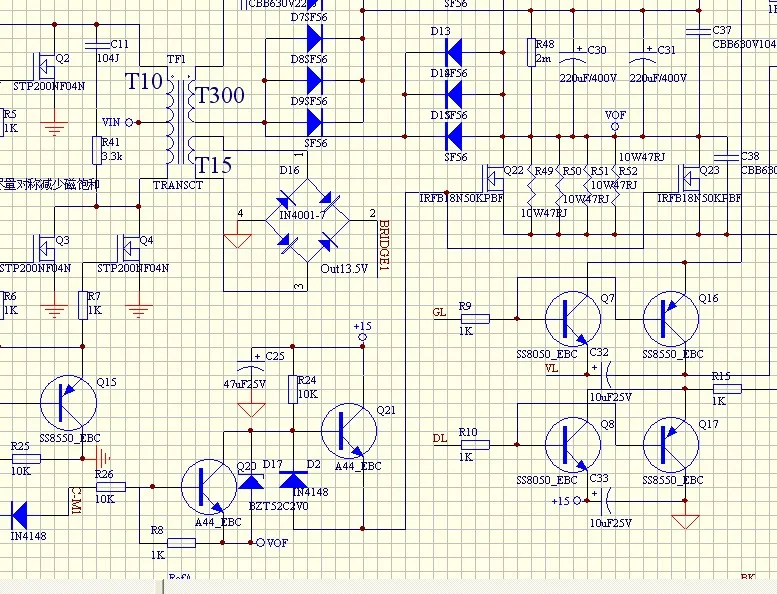Select the D17 BZT52C2V0 zener symbol

(251, 482)
